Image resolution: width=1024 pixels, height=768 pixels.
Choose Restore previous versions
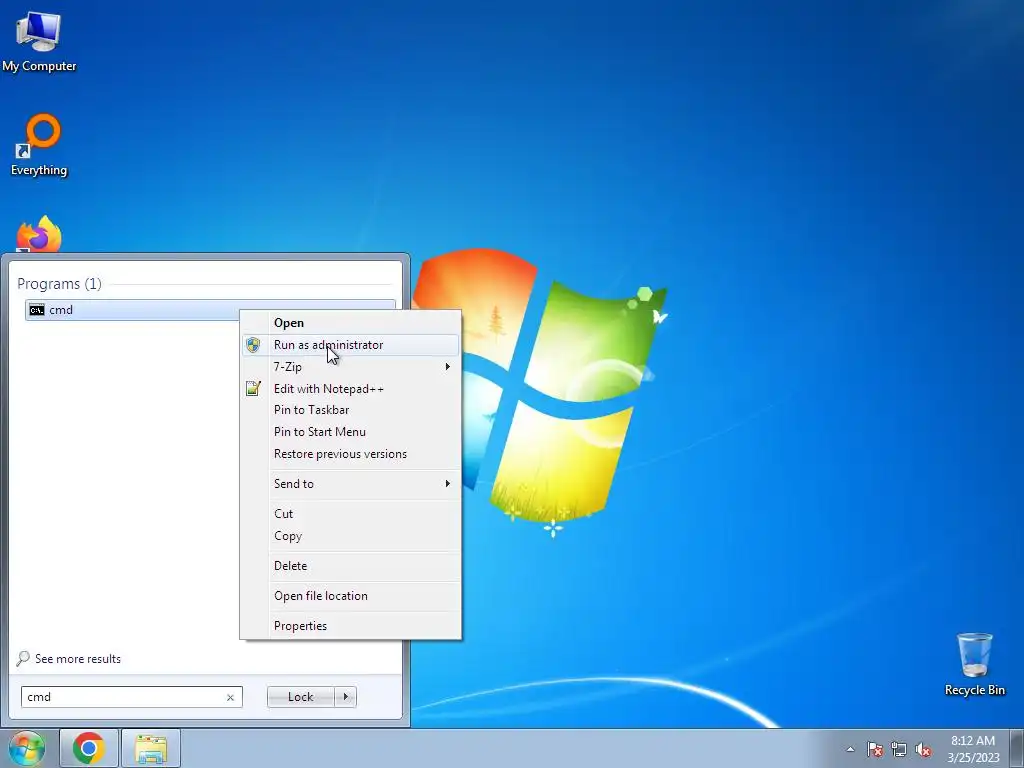point(351,454)
